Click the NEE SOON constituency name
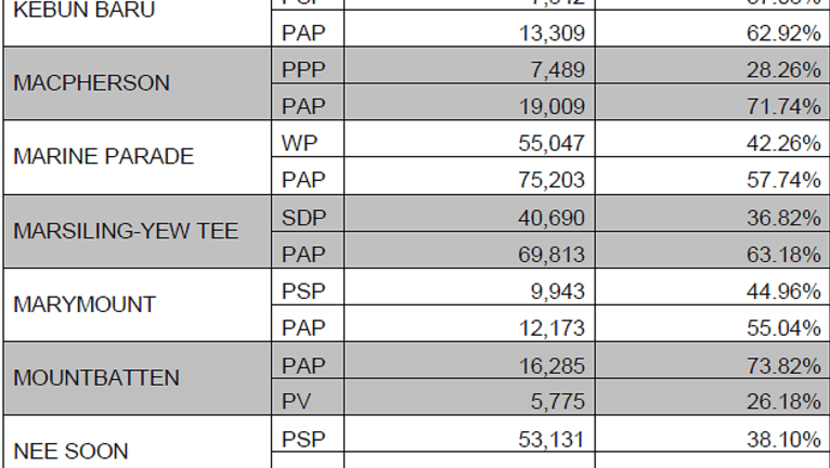 tap(71, 452)
